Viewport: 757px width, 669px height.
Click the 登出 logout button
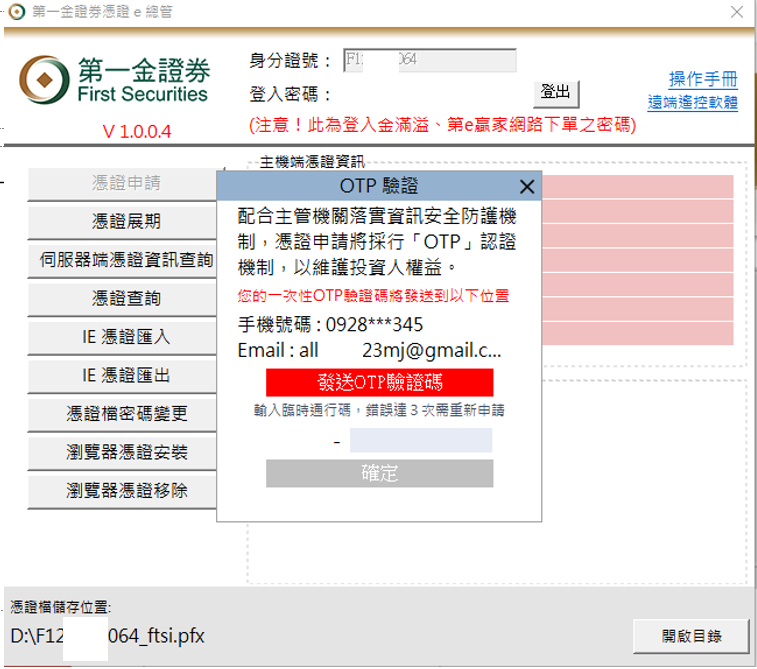[x=555, y=93]
